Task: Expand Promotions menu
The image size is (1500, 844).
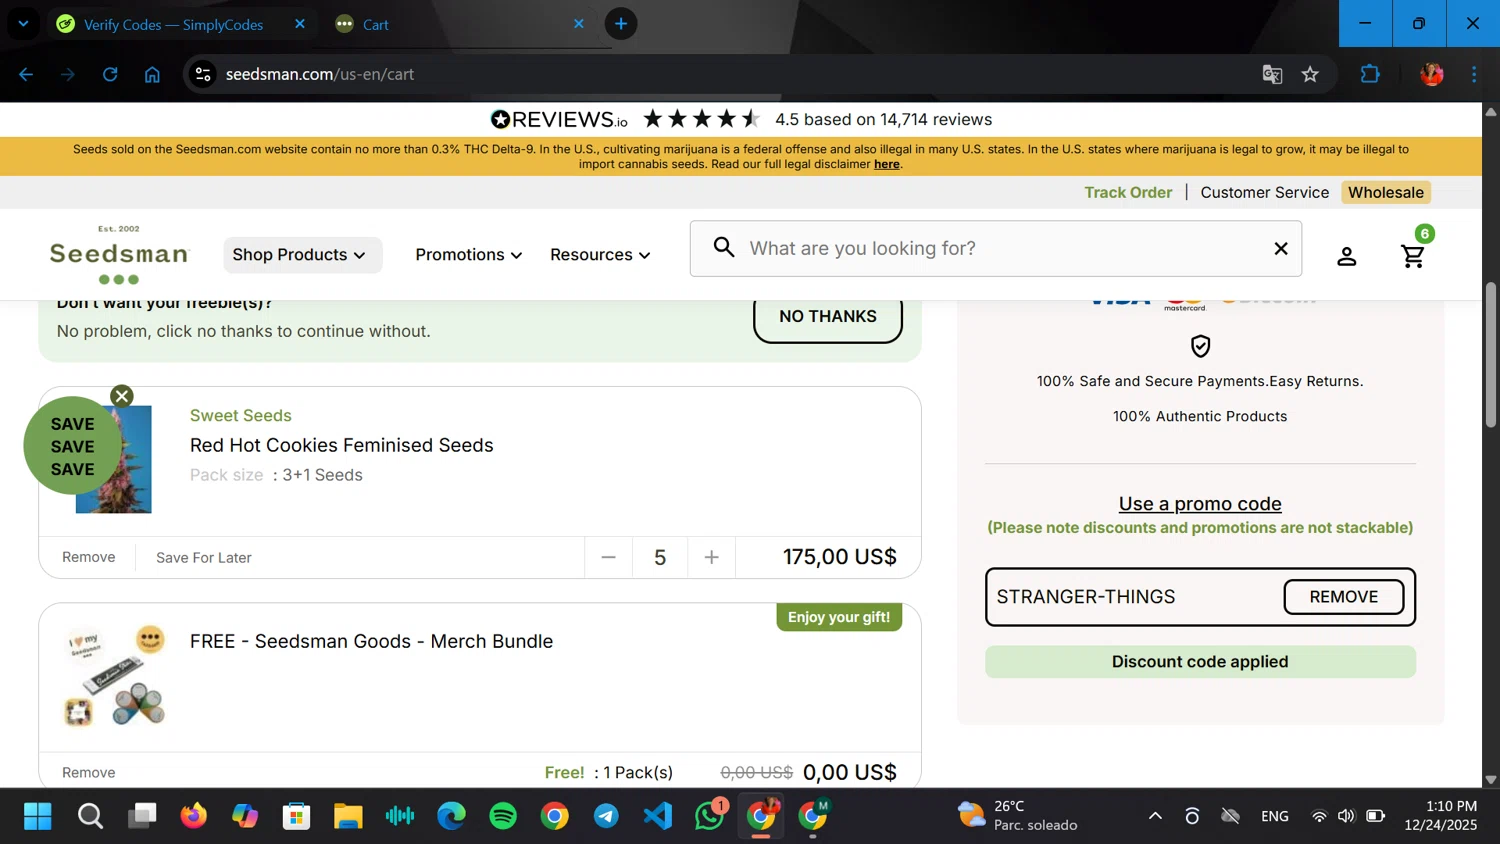Action: 468,255
